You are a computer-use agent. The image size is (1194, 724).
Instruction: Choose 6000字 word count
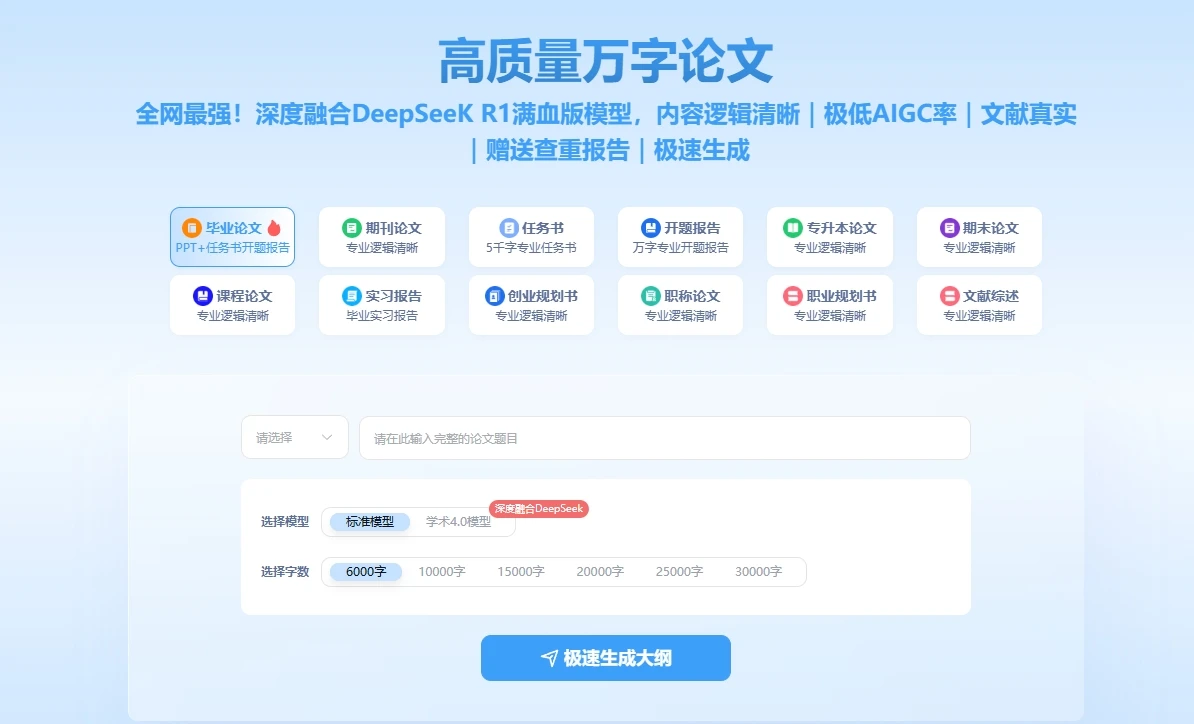pos(366,572)
